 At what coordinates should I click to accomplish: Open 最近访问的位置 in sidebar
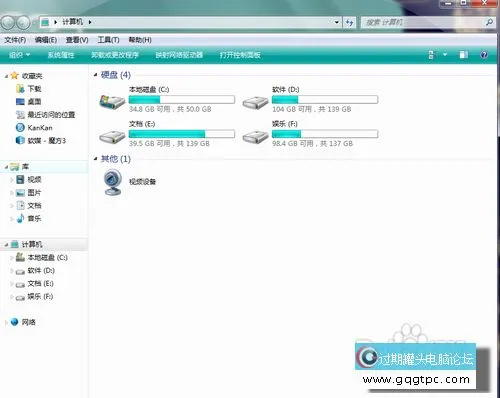pos(46,115)
